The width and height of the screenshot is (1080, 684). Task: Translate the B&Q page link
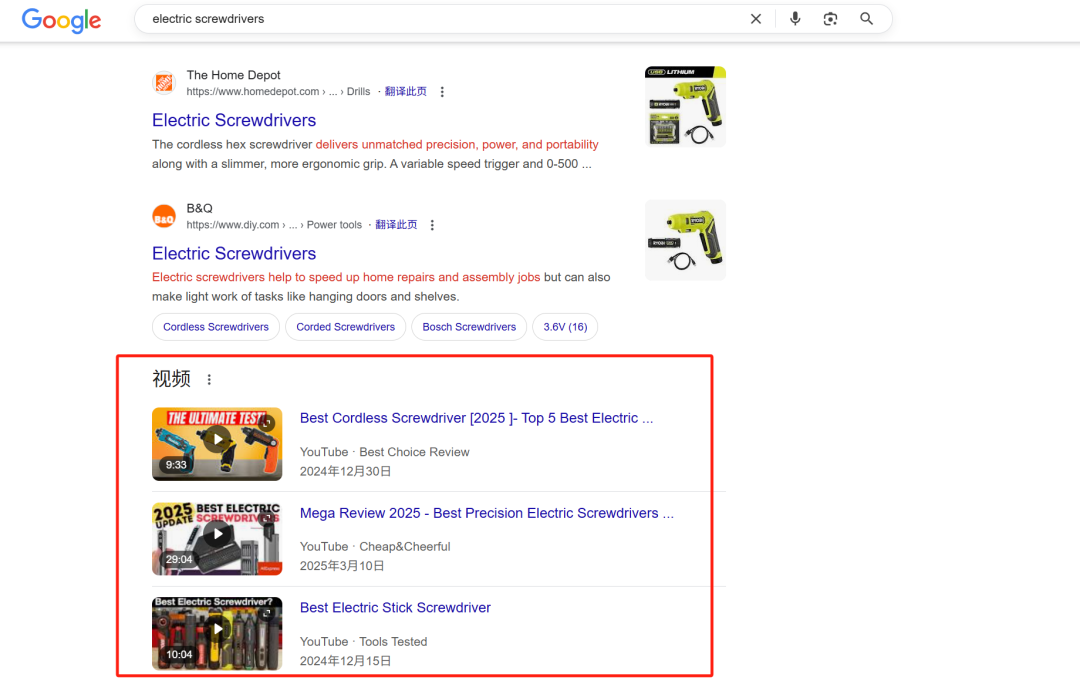[396, 225]
